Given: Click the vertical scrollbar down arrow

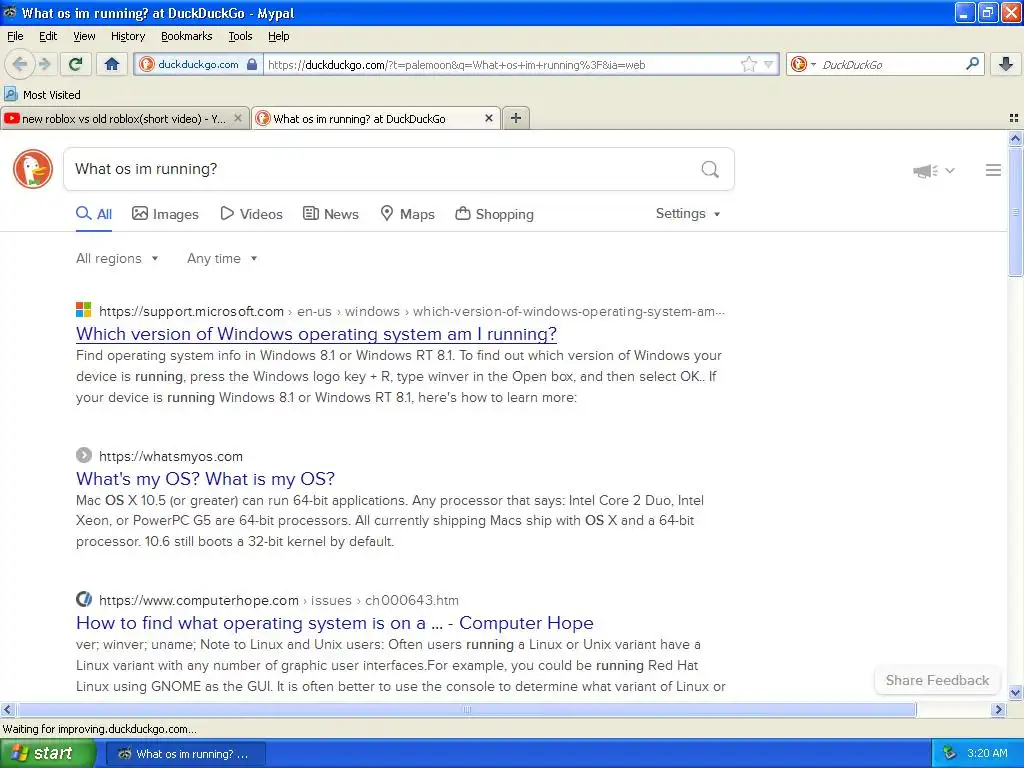Looking at the screenshot, I should point(1015,692).
